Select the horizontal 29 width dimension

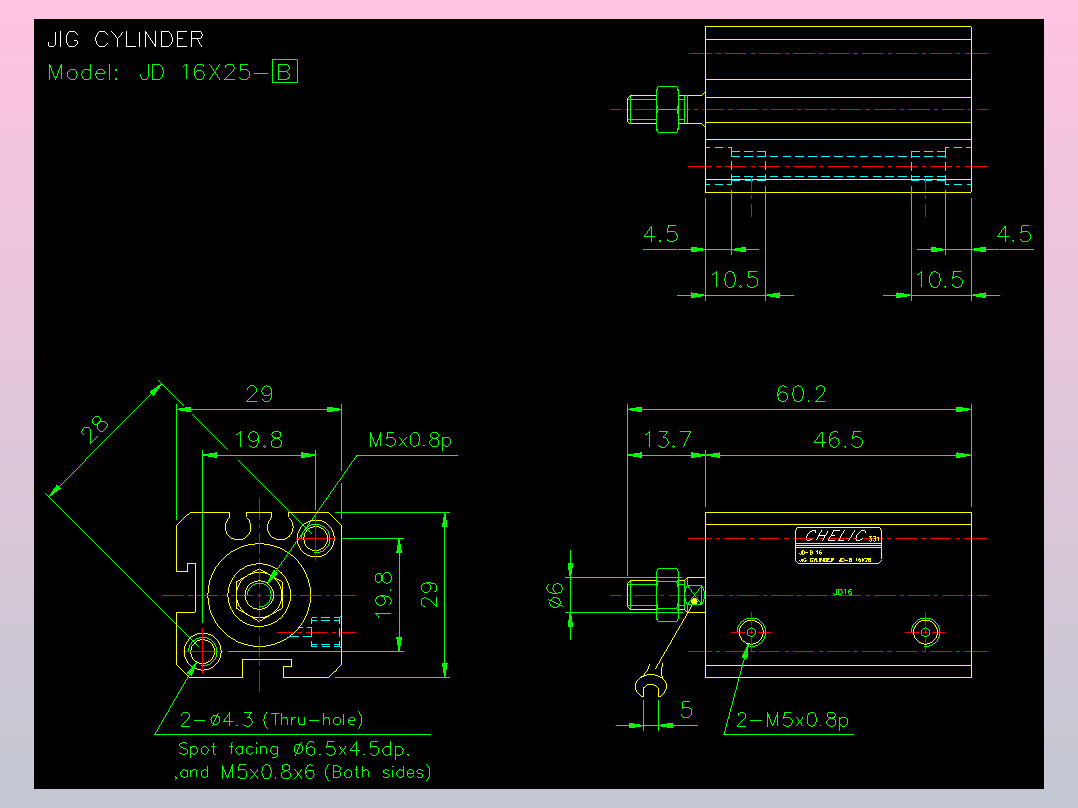[259, 394]
